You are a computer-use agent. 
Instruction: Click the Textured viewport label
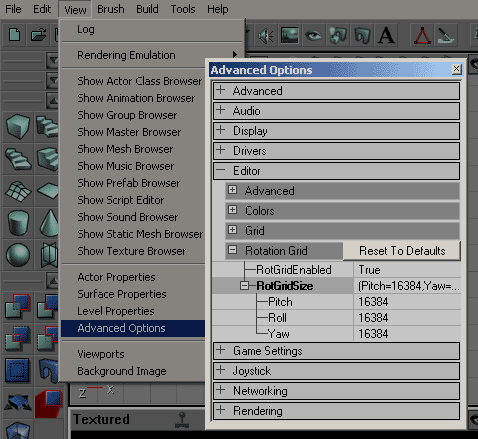coord(101,419)
